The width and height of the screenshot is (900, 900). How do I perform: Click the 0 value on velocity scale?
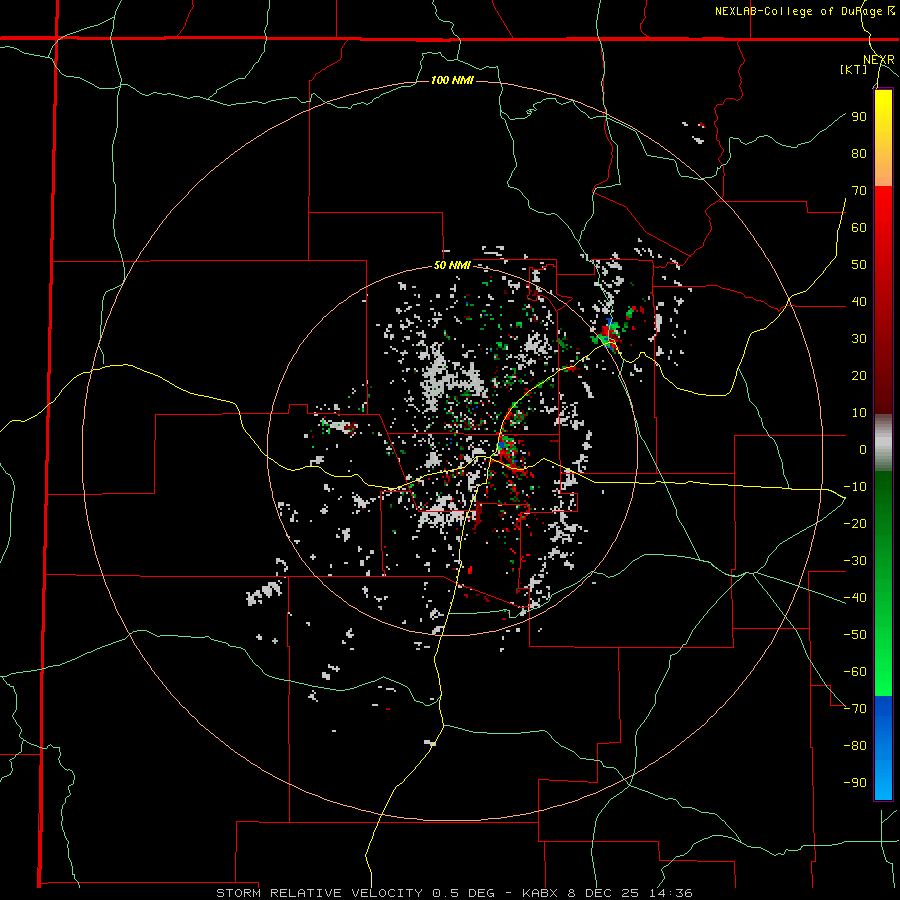(863, 449)
